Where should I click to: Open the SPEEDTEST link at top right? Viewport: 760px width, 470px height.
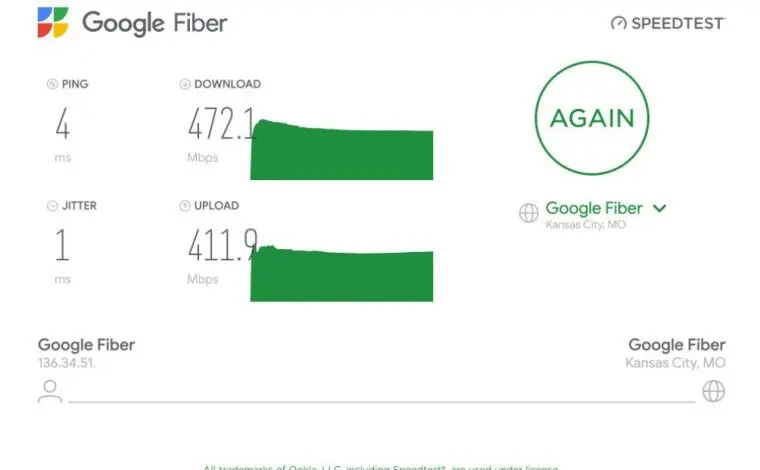668,23
